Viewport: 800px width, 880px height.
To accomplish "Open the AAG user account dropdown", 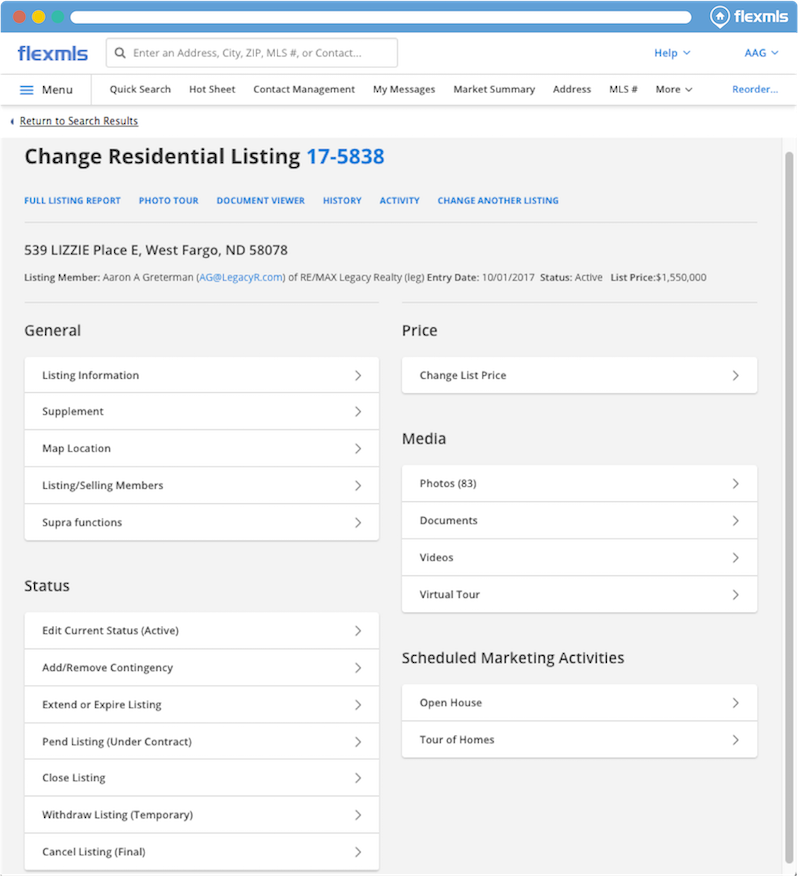I will [761, 53].
